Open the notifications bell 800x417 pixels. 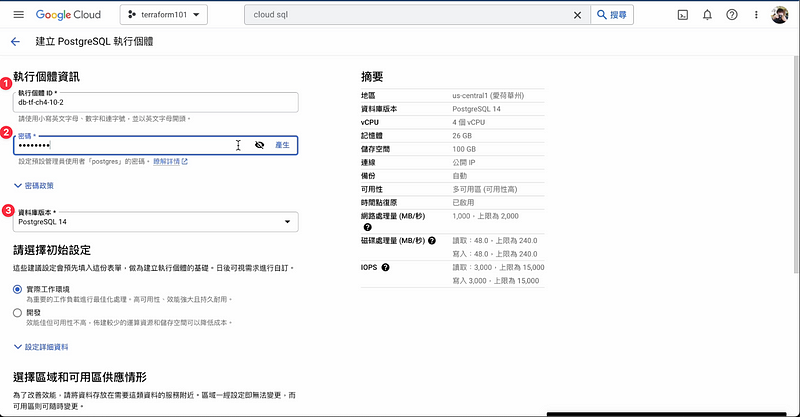tap(707, 15)
